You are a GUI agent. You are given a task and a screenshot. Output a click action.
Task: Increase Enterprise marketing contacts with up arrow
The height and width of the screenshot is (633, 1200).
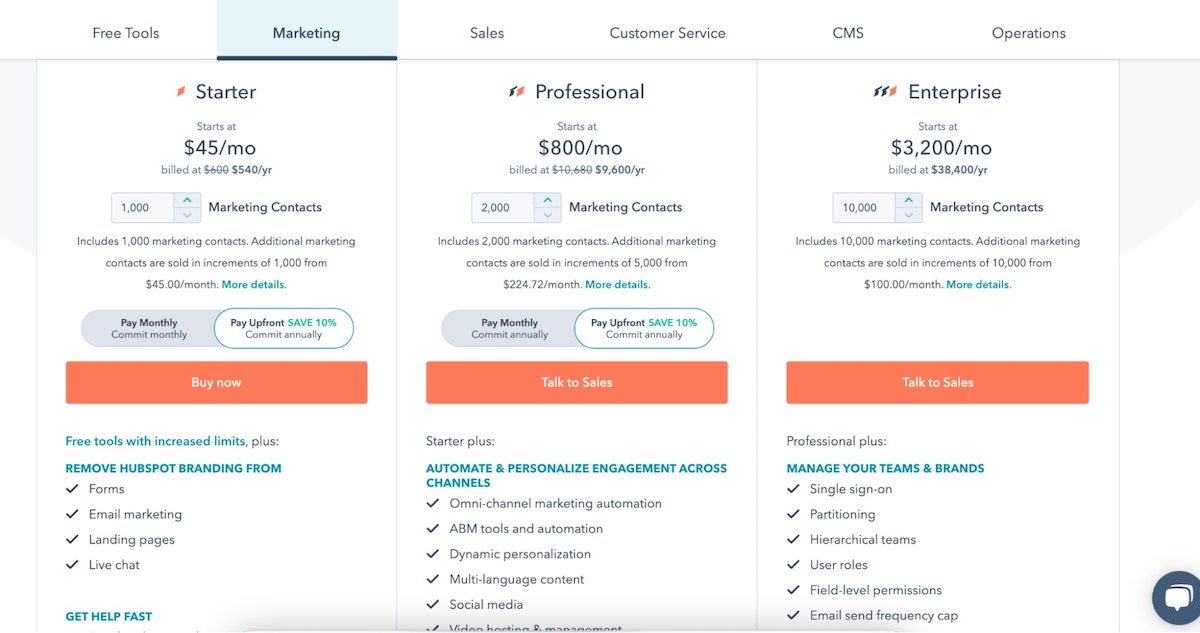click(908, 201)
